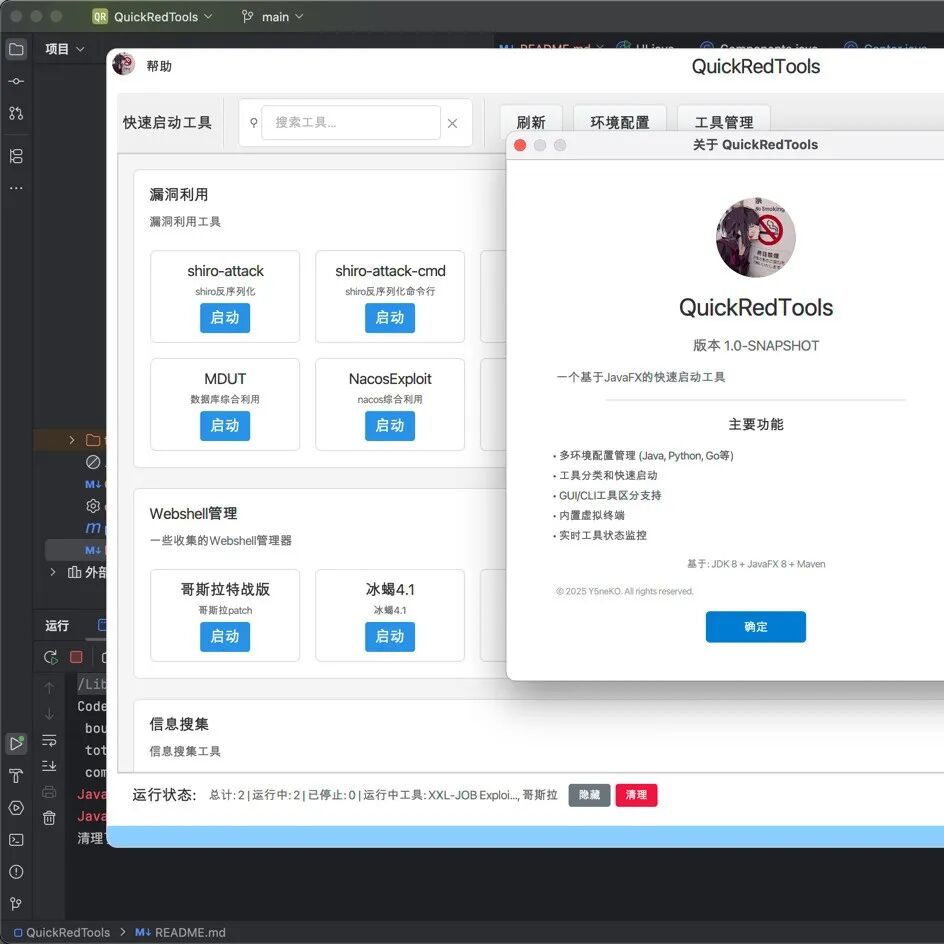This screenshot has width=944, height=944.
Task: Select the 运行 tab in bottom panel
Action: click(57, 626)
